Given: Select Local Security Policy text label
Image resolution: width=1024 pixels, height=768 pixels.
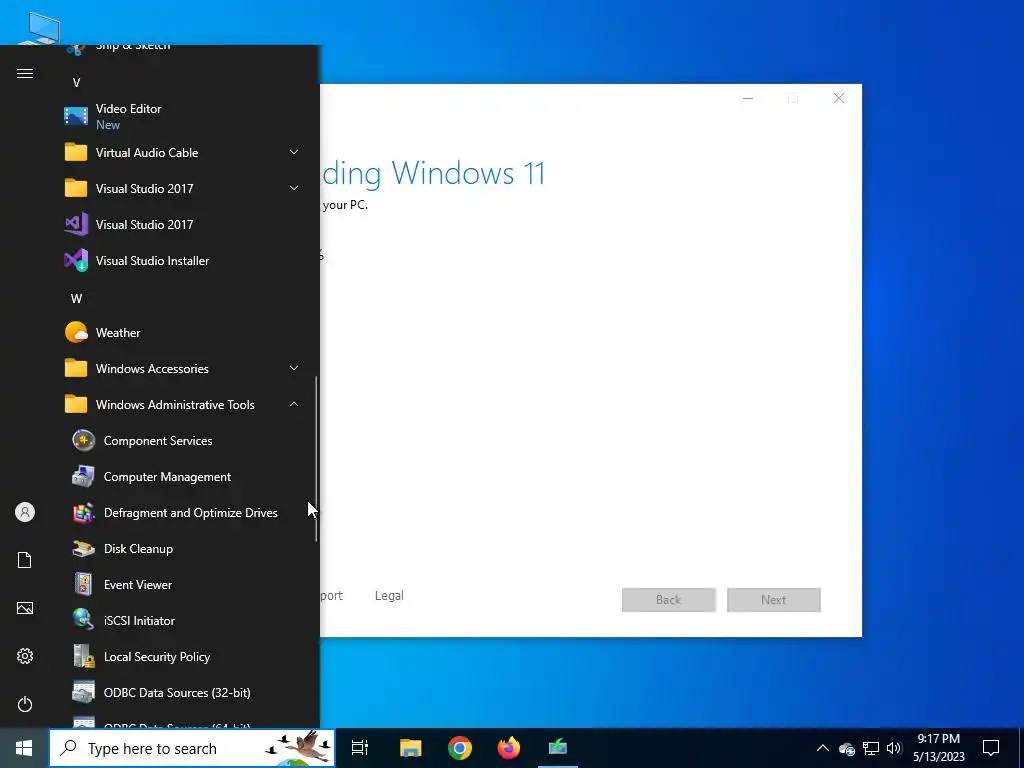Looking at the screenshot, I should [157, 656].
